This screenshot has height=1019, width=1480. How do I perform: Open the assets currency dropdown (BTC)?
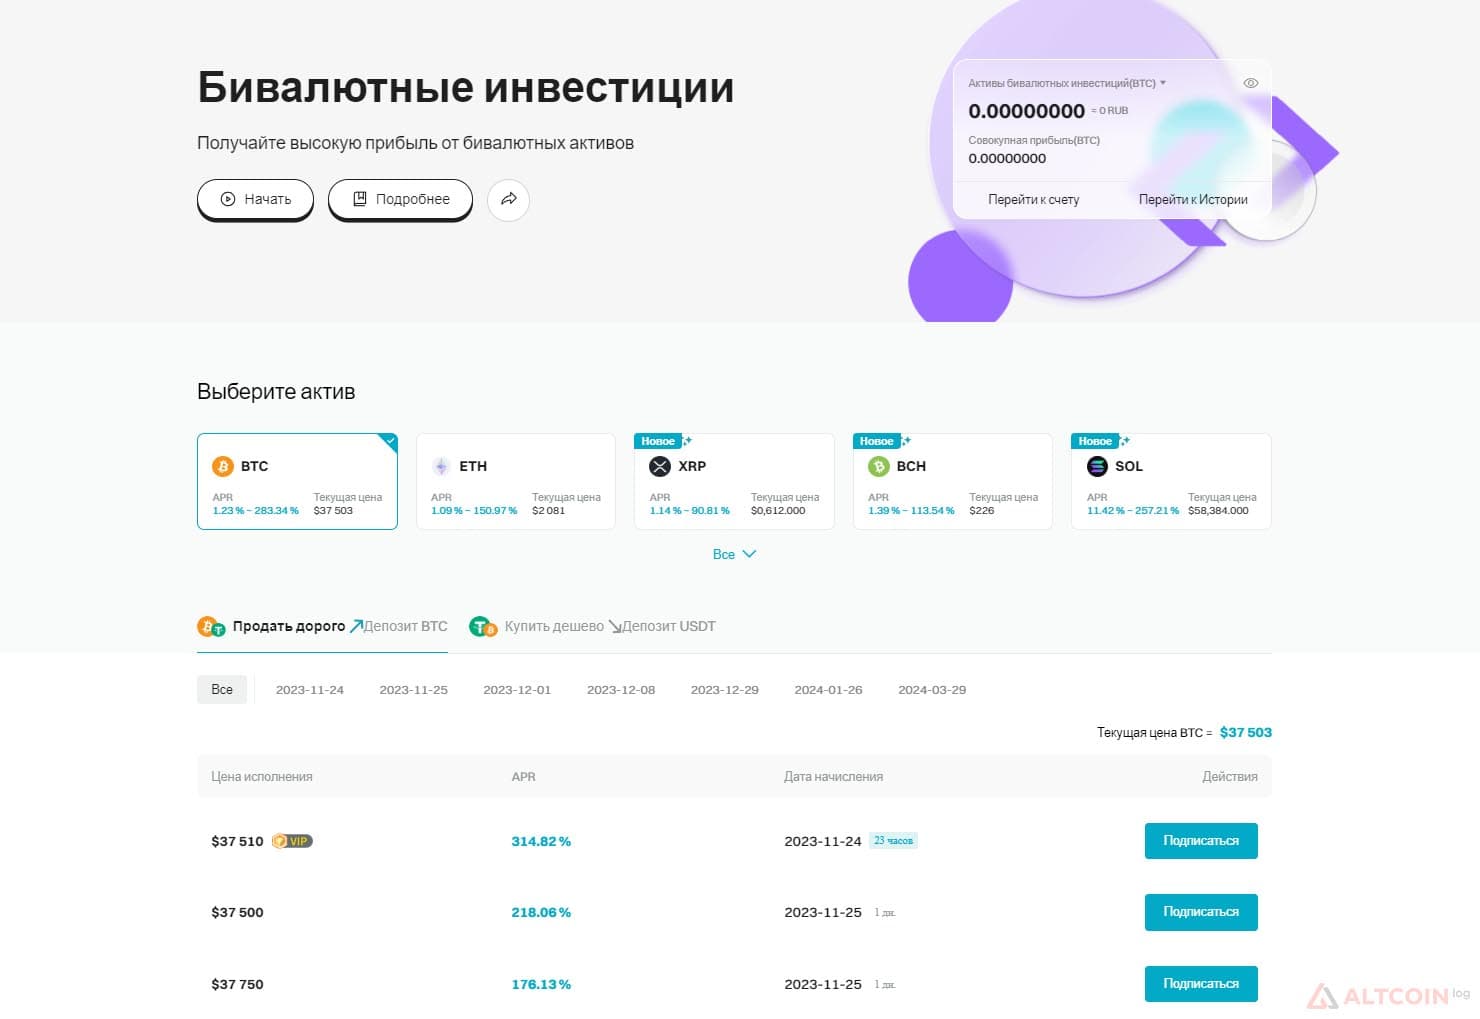pos(1067,83)
